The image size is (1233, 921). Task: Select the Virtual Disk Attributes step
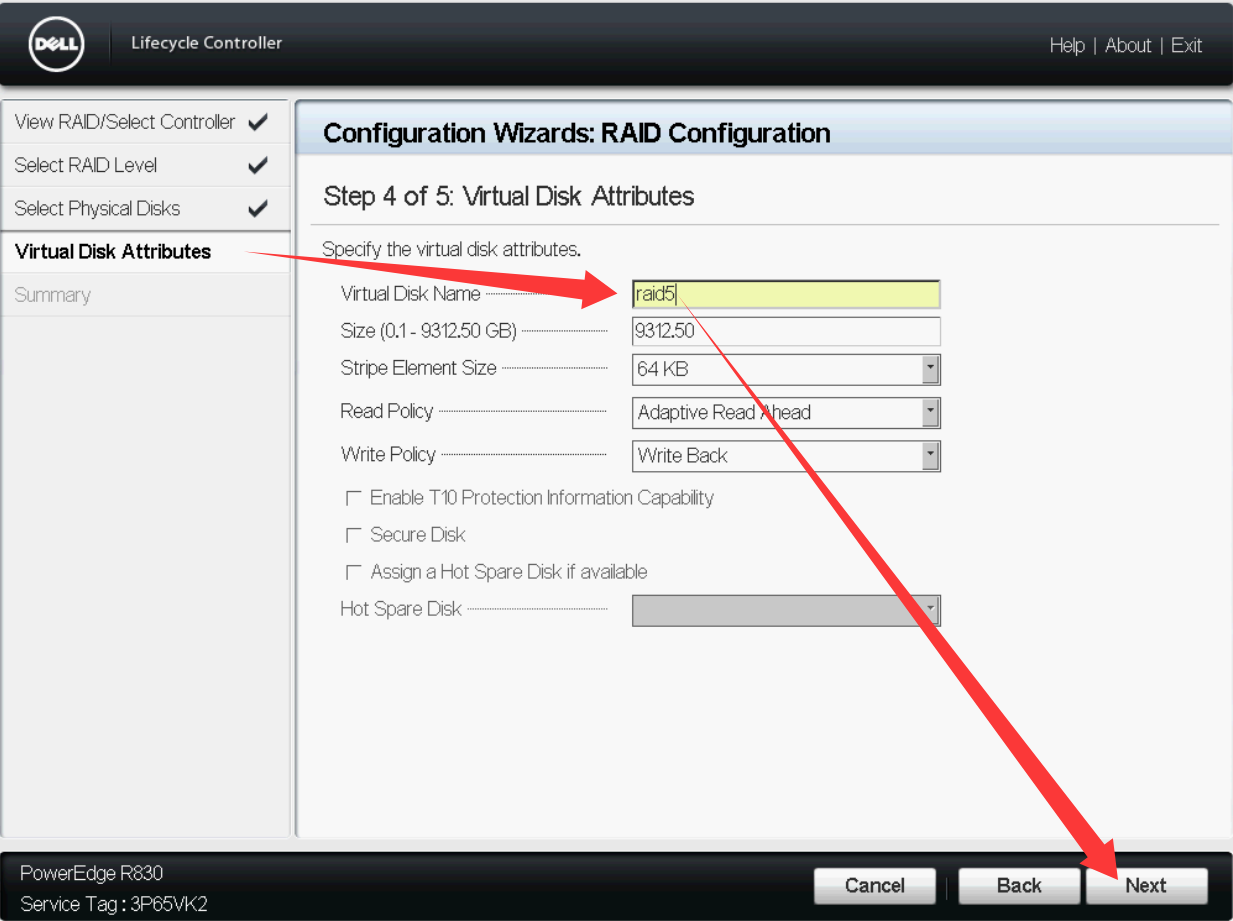113,251
